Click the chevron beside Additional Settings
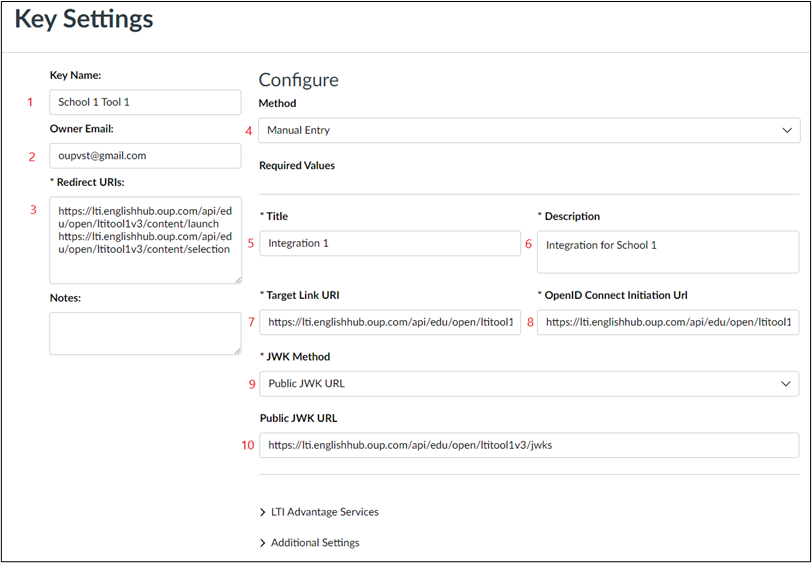 [x=263, y=543]
